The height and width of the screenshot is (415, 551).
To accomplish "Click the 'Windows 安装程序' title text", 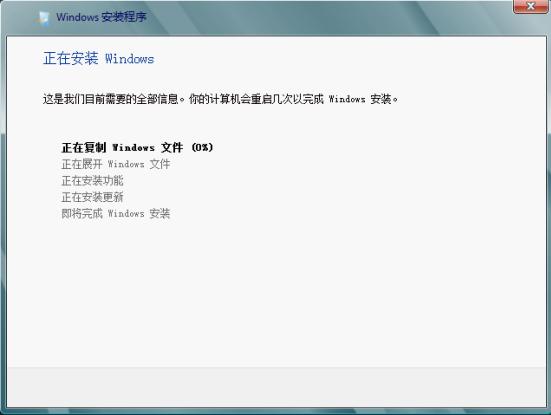I will (101, 17).
